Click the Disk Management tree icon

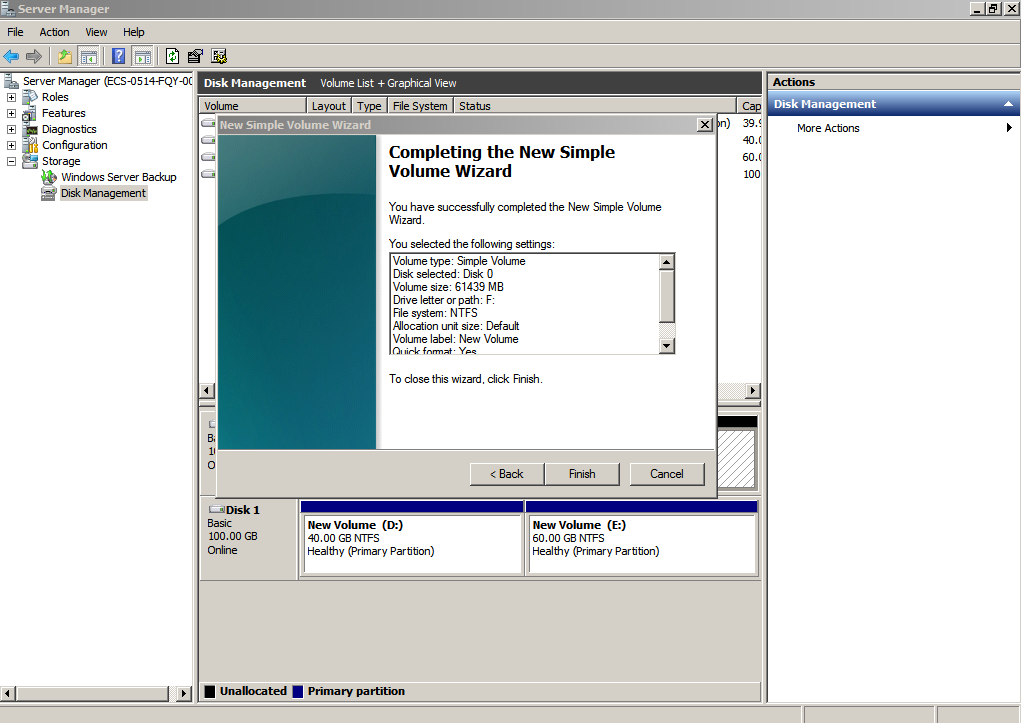pyautogui.click(x=49, y=193)
